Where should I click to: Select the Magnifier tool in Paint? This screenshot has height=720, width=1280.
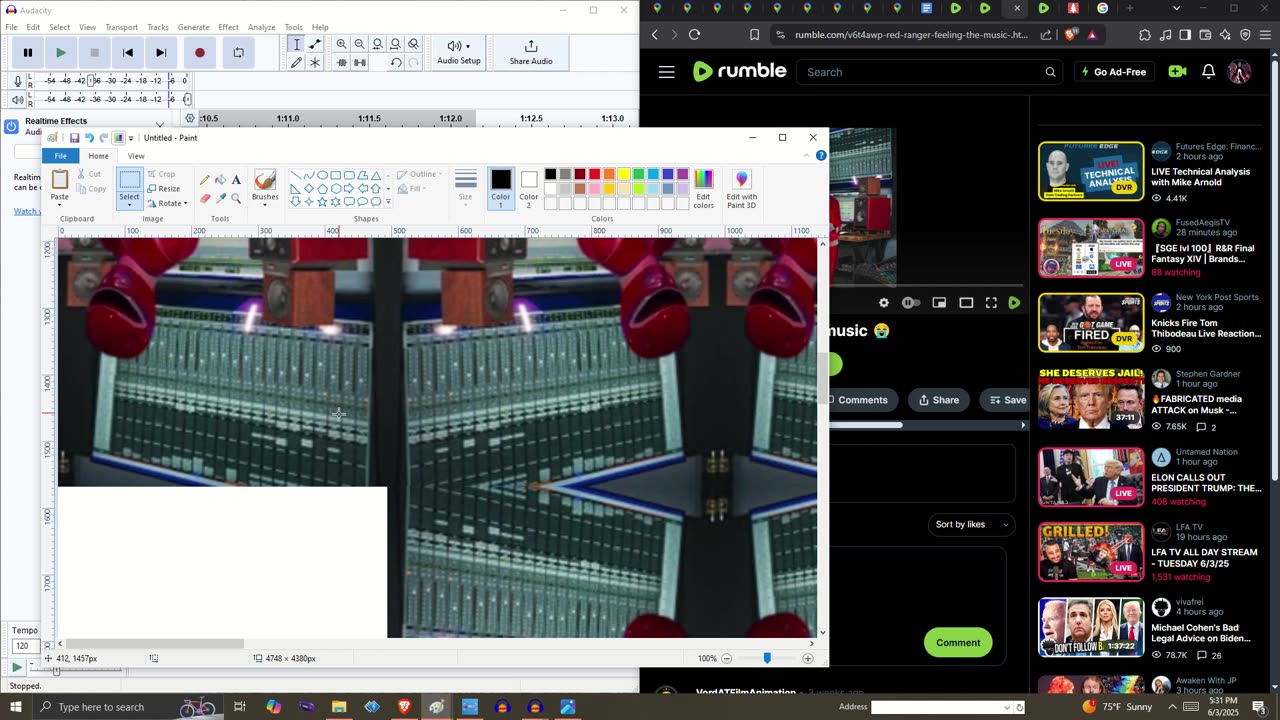click(236, 198)
